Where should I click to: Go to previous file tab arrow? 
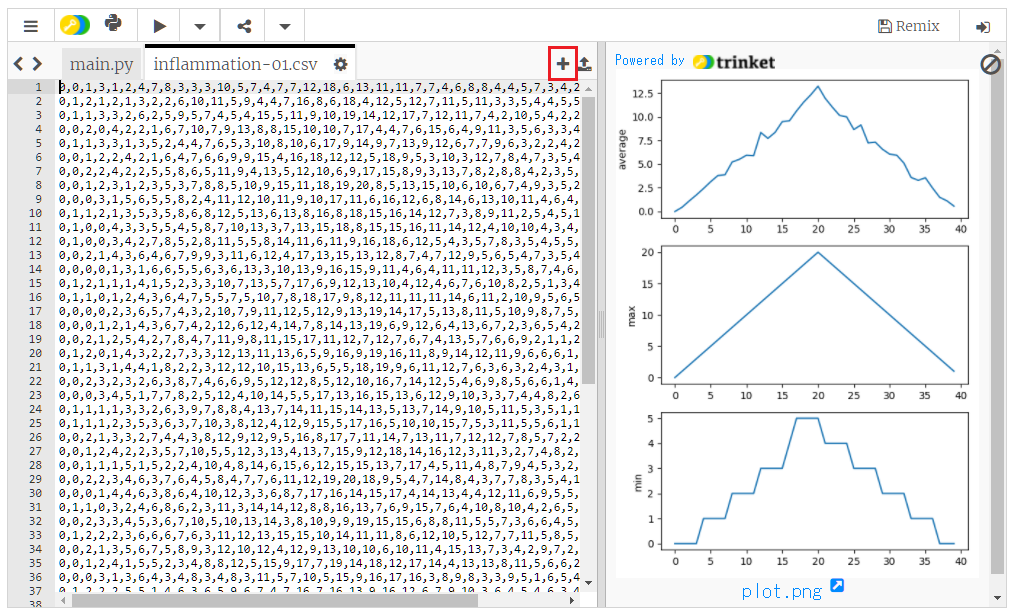coord(18,63)
